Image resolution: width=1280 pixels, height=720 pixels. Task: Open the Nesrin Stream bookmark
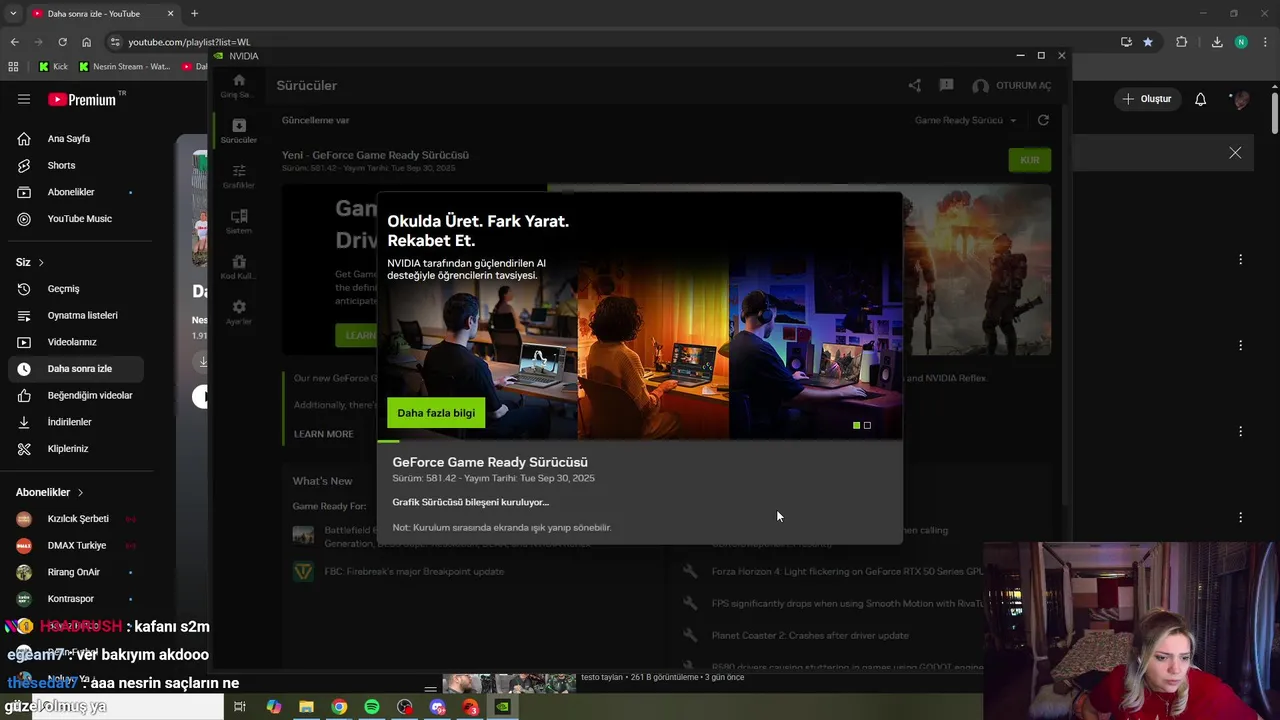pyautogui.click(x=124, y=67)
